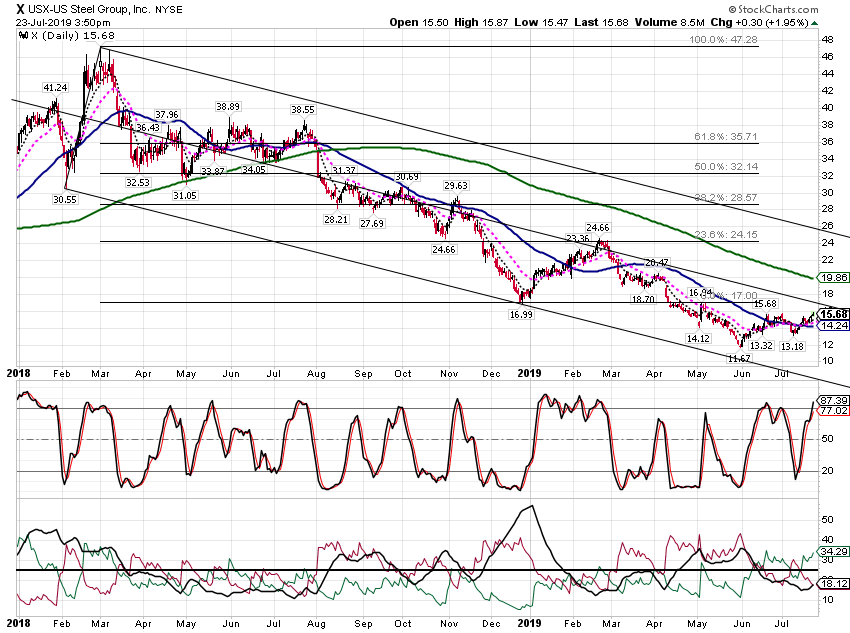Select the 38.2%: 28.57 retracement label

726,197
